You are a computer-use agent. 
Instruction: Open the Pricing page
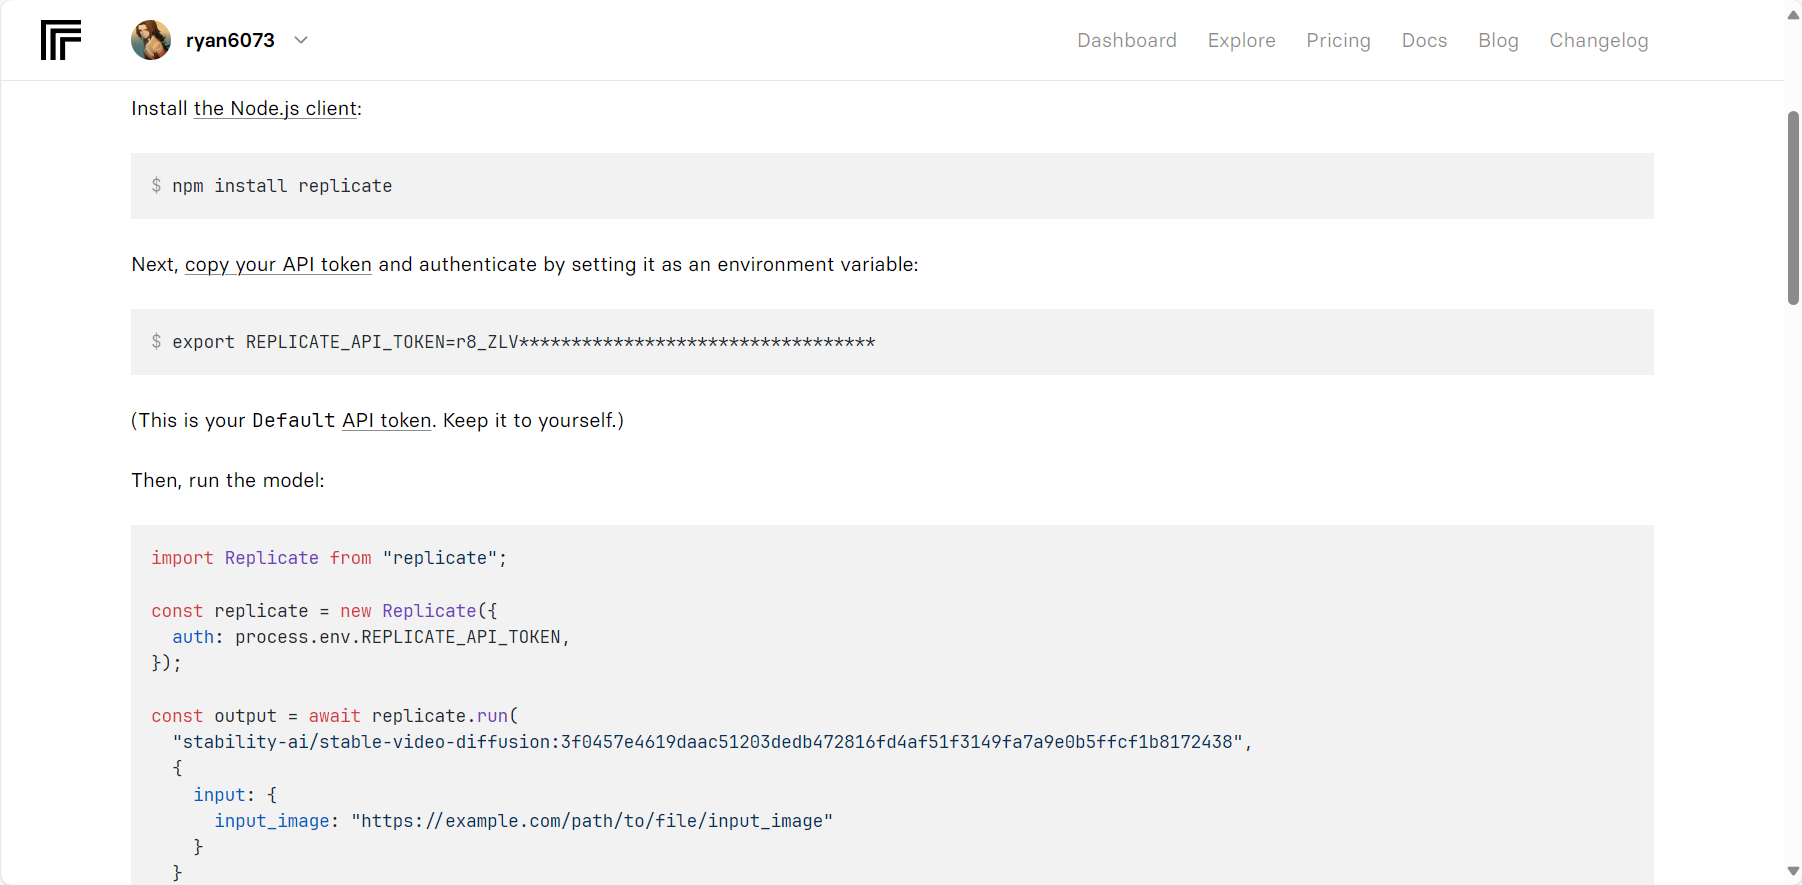(x=1338, y=40)
